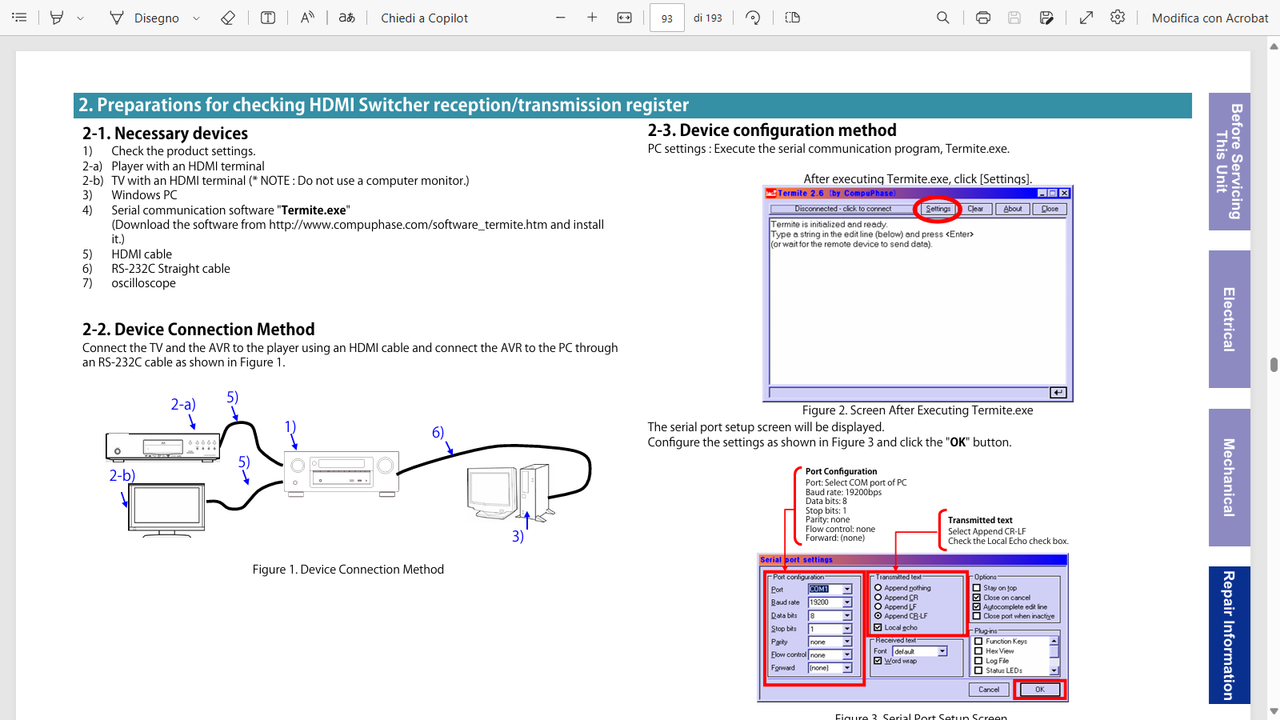This screenshot has width=1280, height=720.
Task: Rotate the page clockwise
Action: (x=753, y=18)
